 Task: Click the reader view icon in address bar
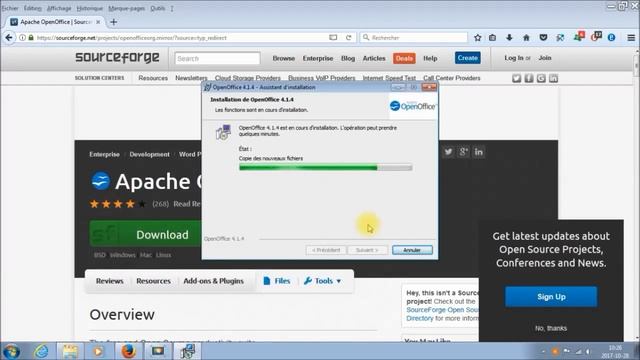333,38
